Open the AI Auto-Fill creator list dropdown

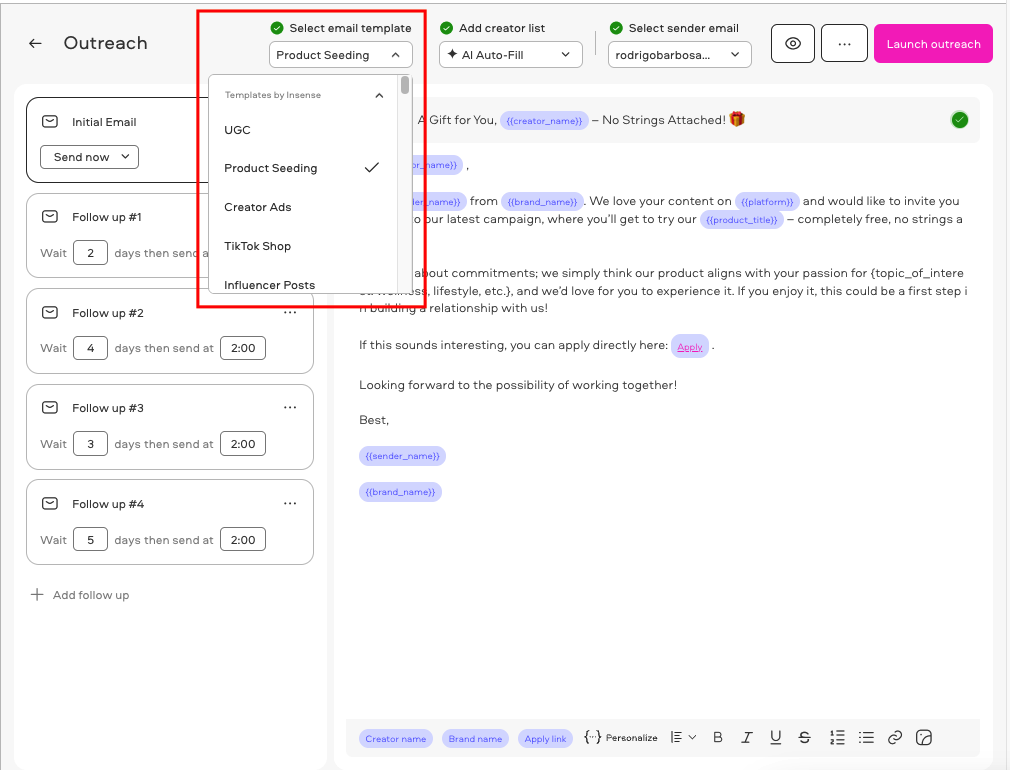[511, 55]
